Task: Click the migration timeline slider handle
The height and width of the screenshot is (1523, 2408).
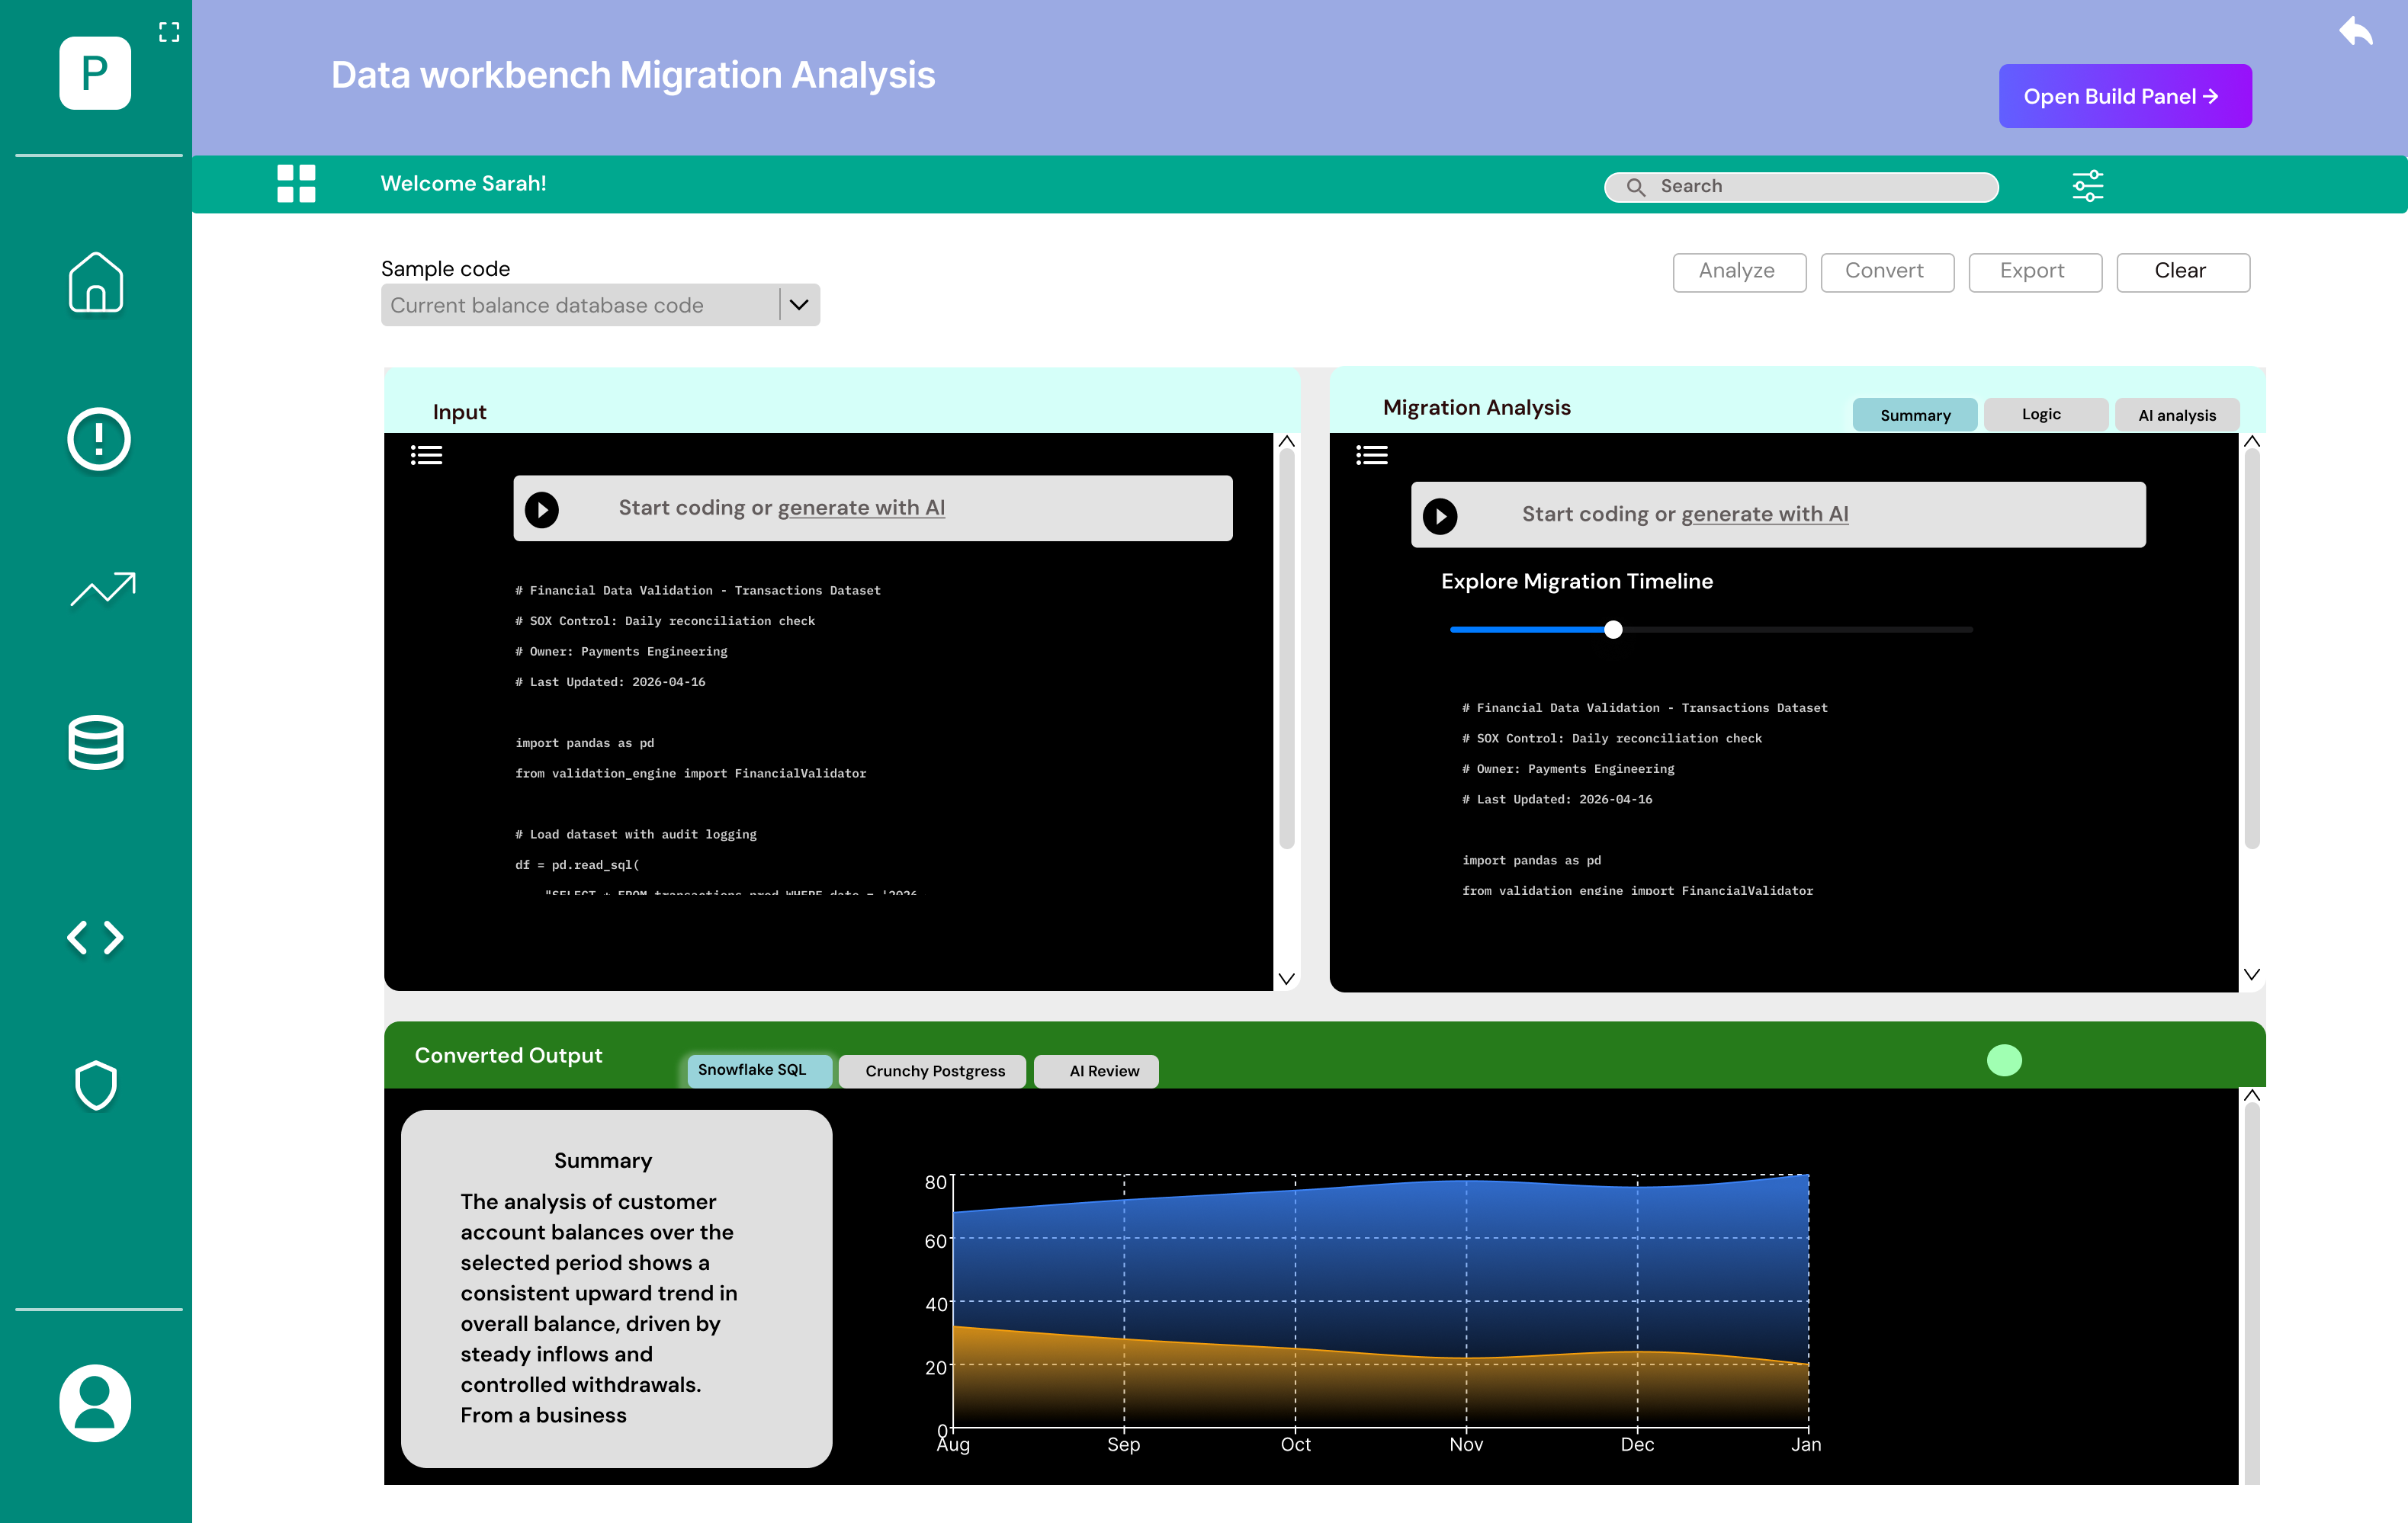Action: [x=1613, y=629]
